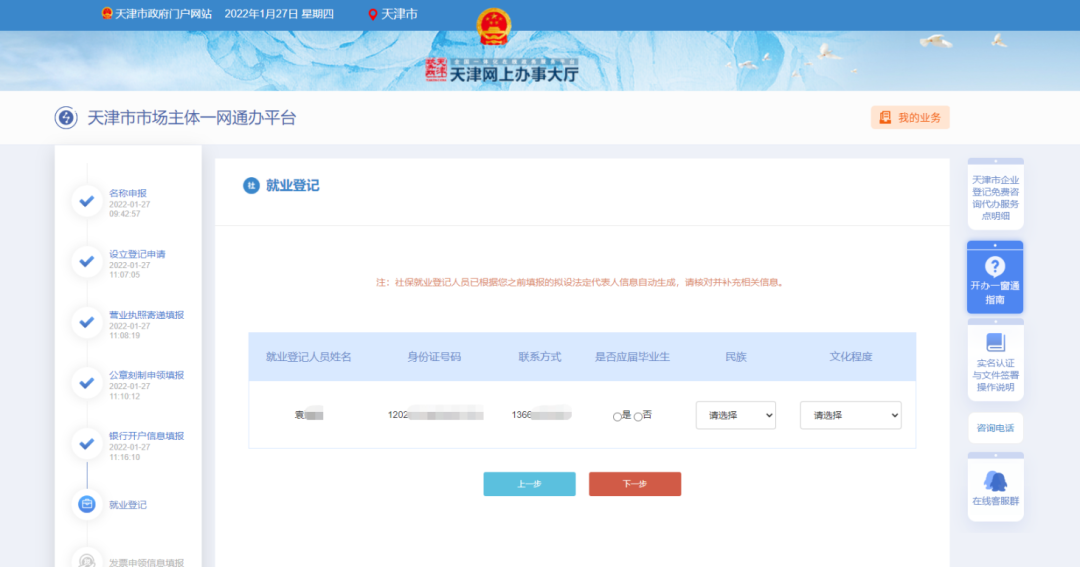The height and width of the screenshot is (567, 1080).
Task: Click the 天津市 location text
Action: pyautogui.click(x=399, y=14)
